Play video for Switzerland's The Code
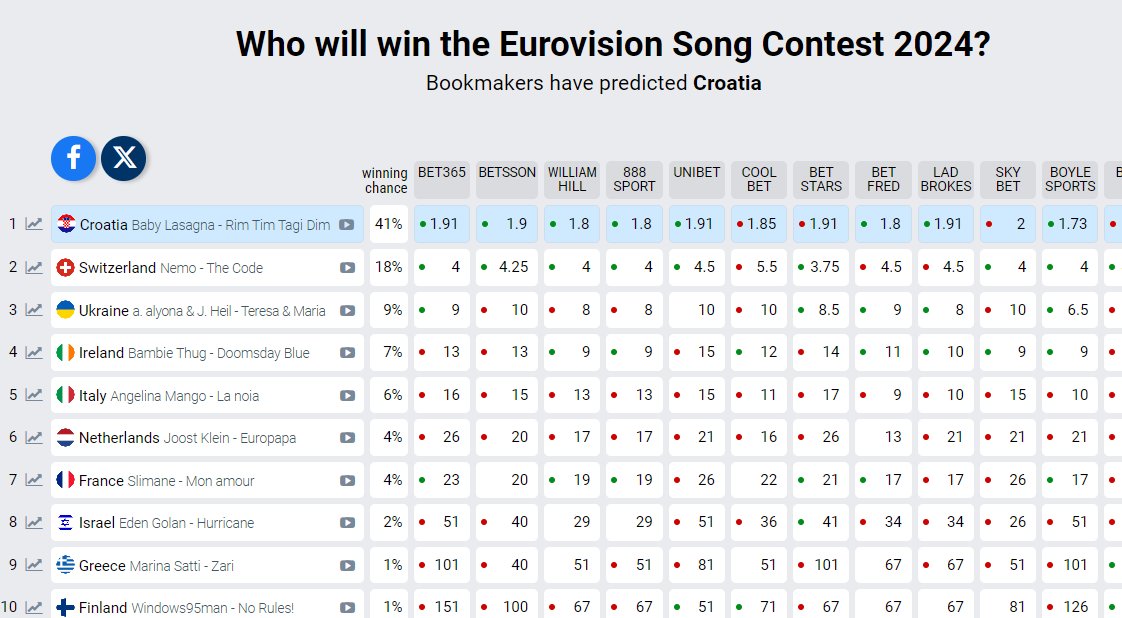The width and height of the screenshot is (1122, 618). pyautogui.click(x=347, y=268)
